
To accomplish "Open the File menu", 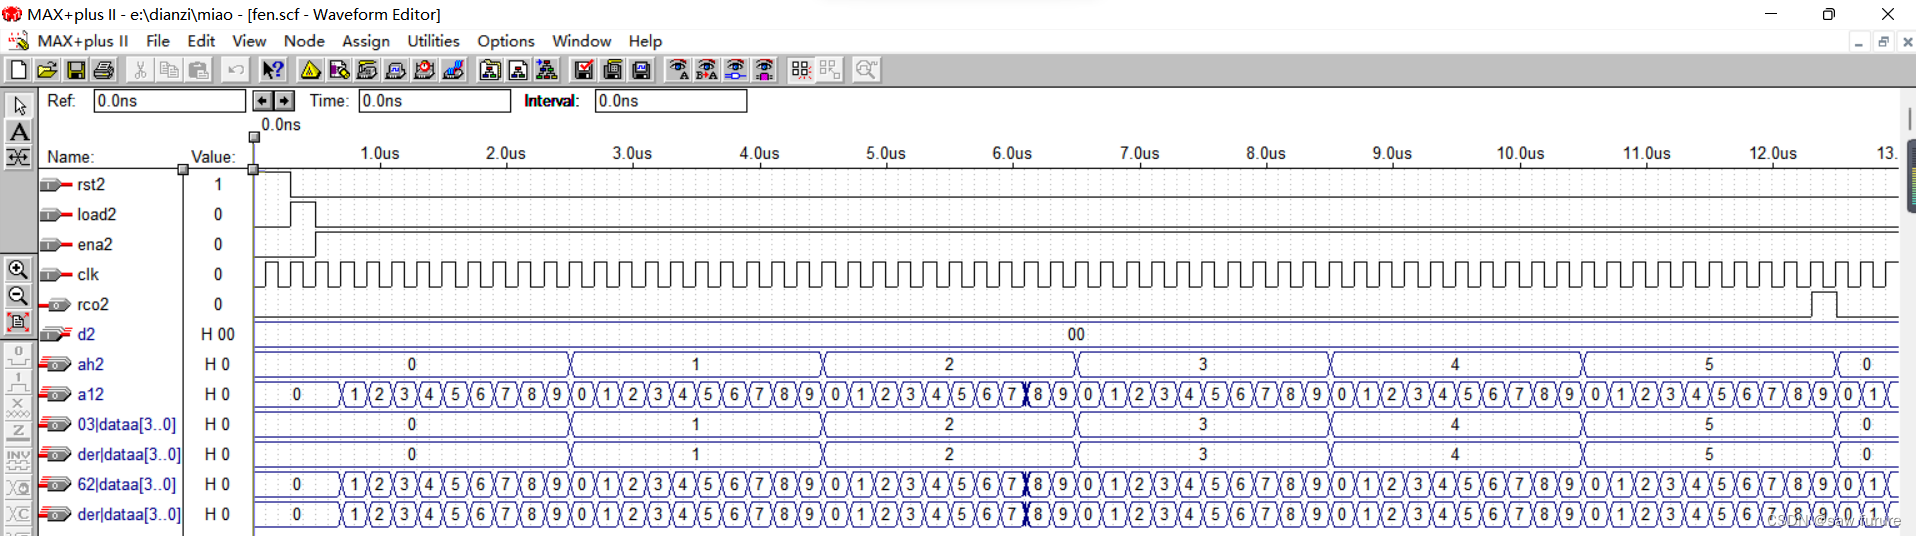I will click(158, 41).
